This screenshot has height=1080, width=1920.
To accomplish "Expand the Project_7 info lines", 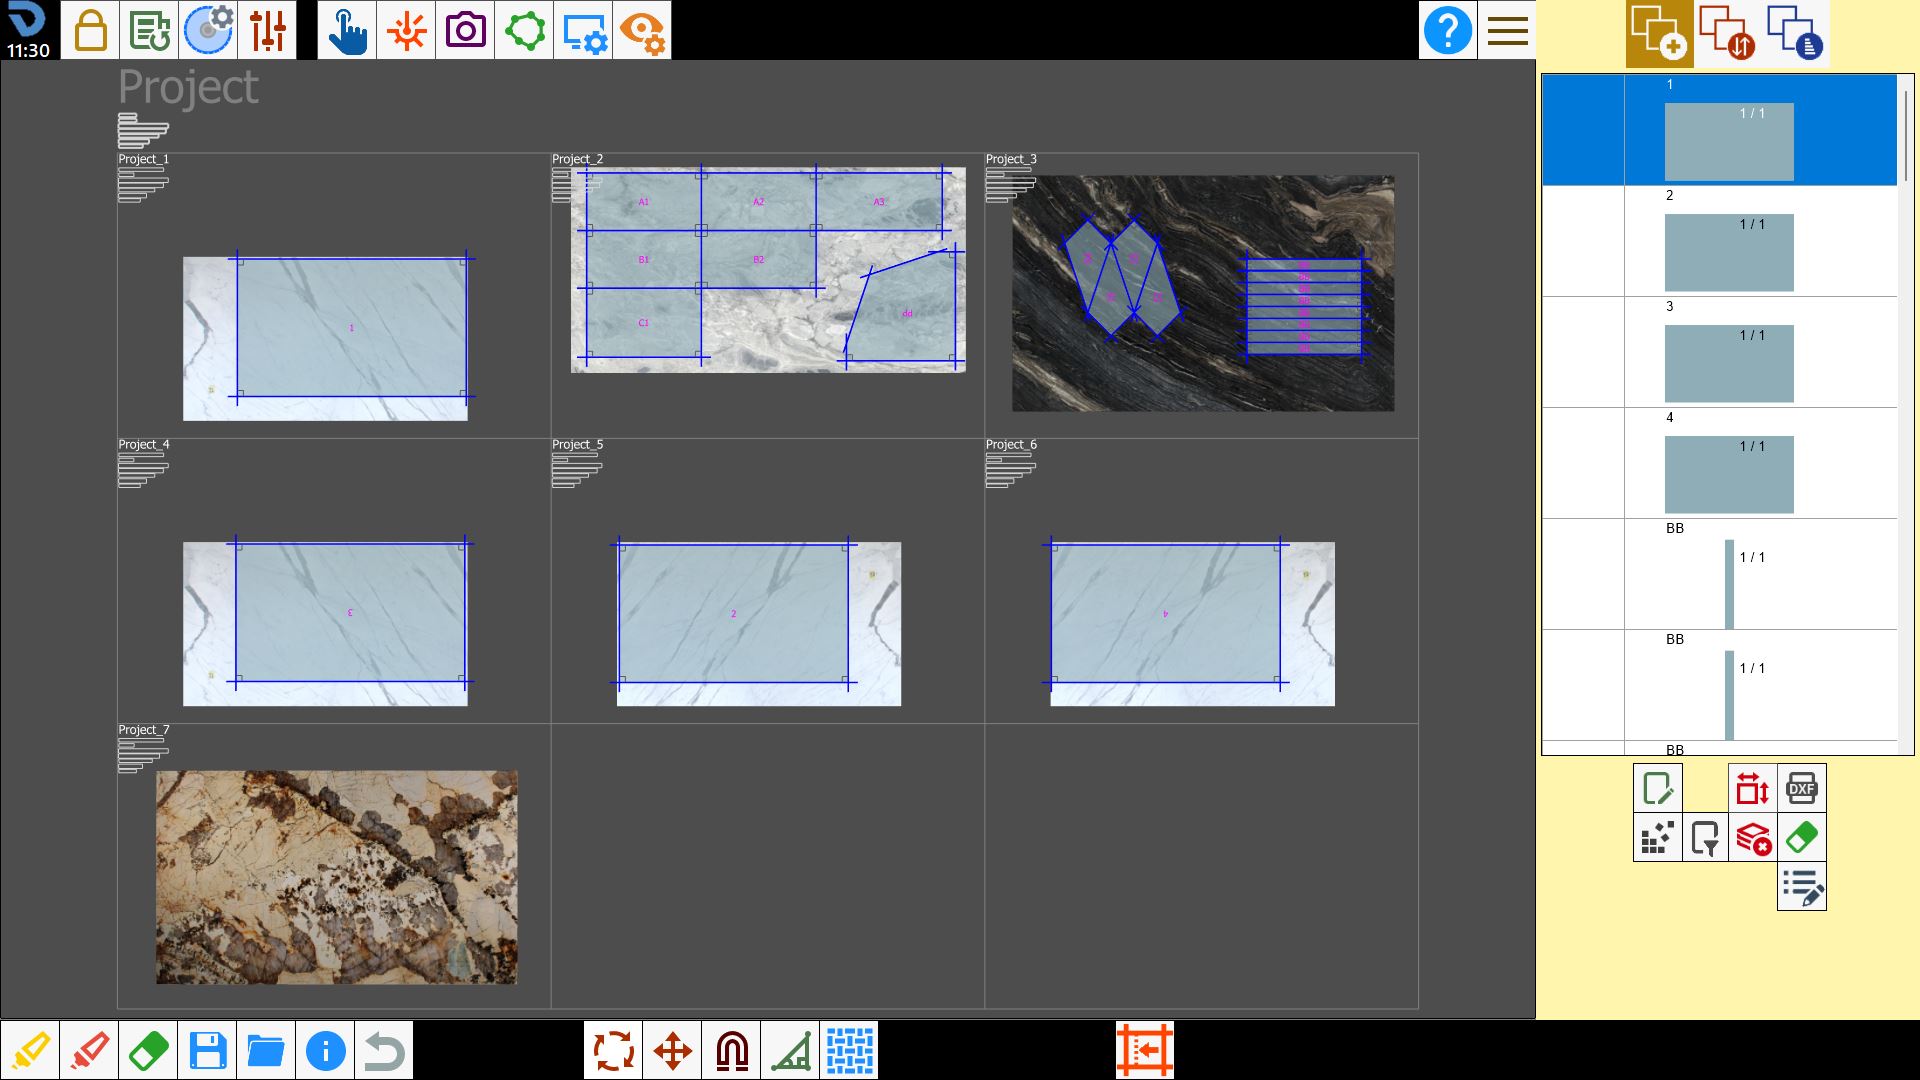I will pos(143,755).
